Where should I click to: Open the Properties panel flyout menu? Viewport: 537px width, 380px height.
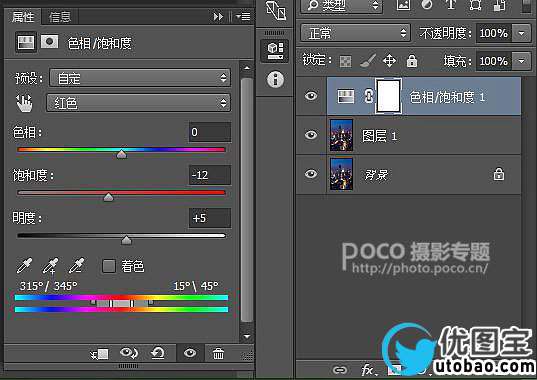(243, 16)
